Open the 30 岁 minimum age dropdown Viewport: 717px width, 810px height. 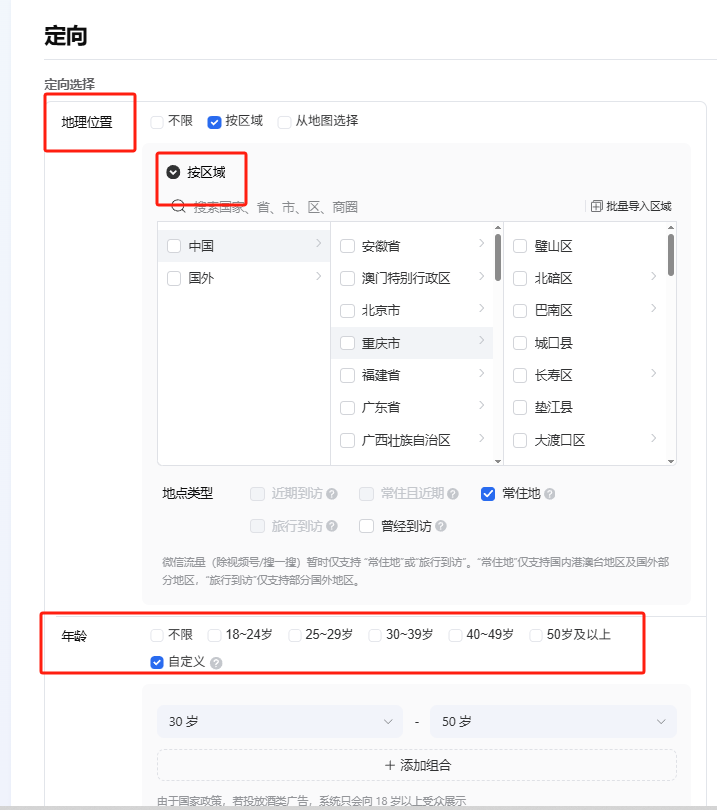279,722
